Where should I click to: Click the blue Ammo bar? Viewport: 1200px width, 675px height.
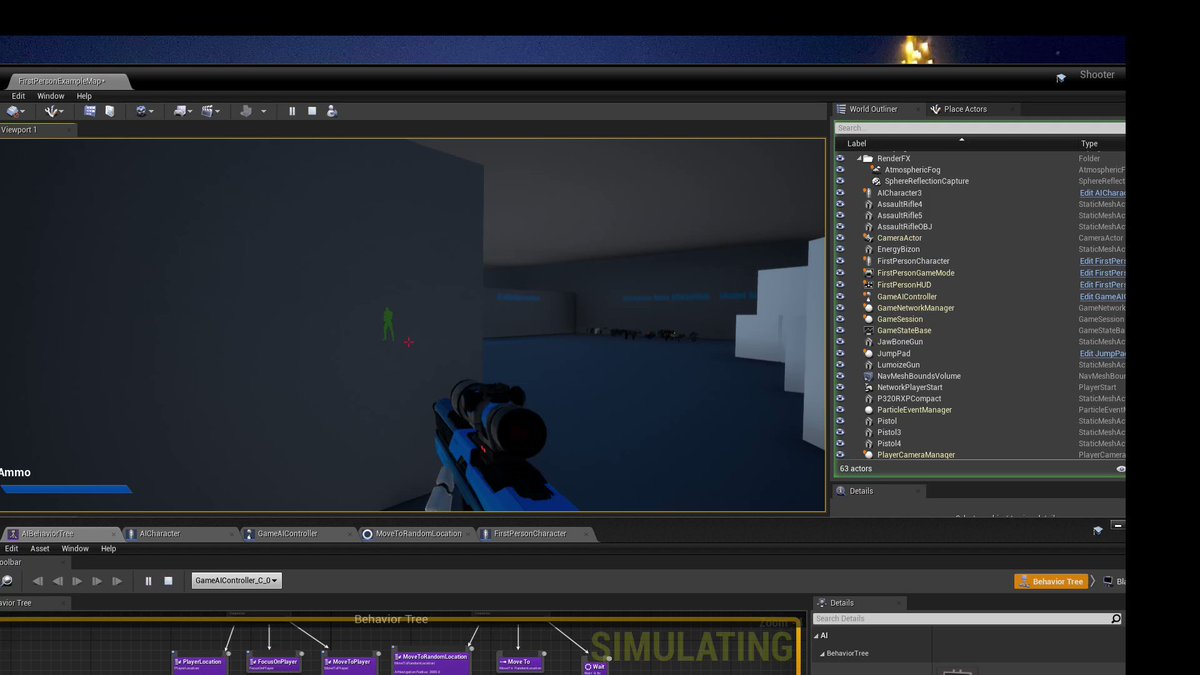click(65, 489)
